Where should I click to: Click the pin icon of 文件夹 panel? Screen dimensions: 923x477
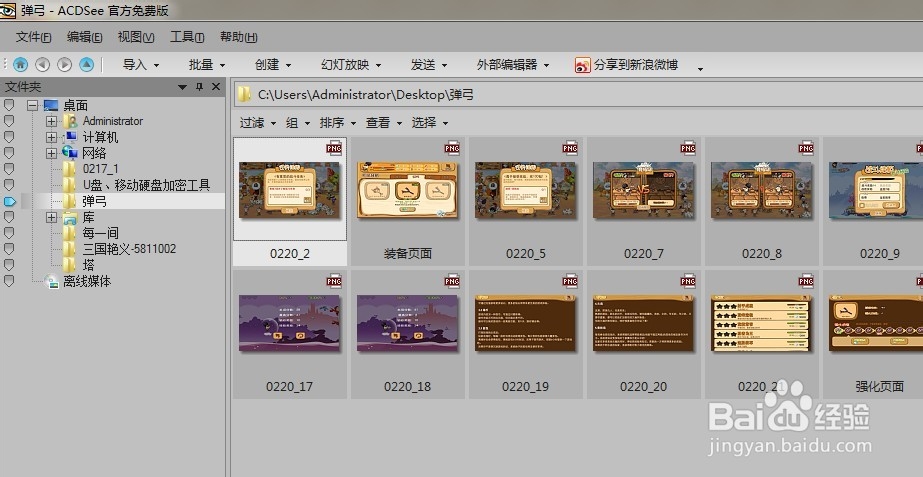pyautogui.click(x=200, y=87)
